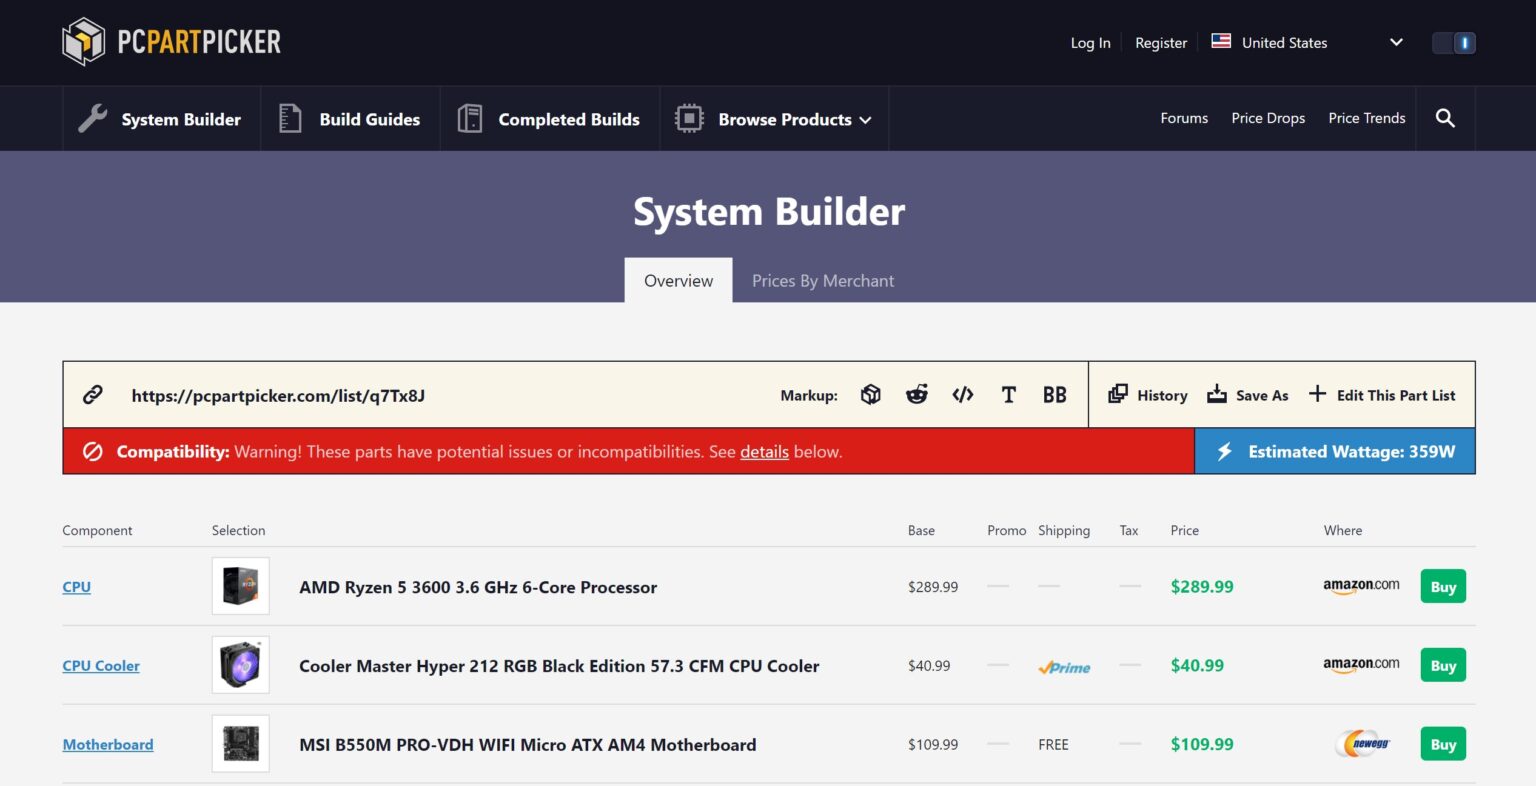This screenshot has height=786, width=1536.
Task: Toggle the dark mode switch
Action: 1453,43
